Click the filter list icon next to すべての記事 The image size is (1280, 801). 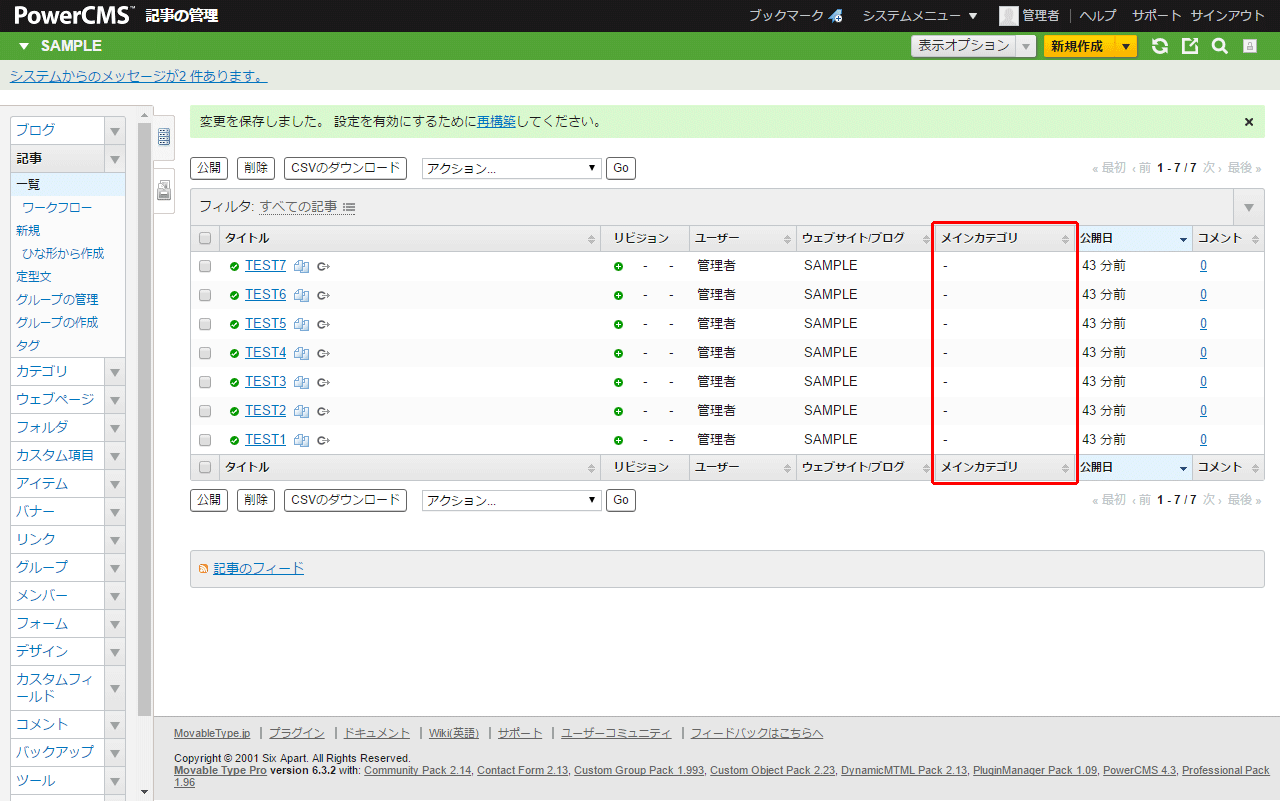tap(349, 207)
